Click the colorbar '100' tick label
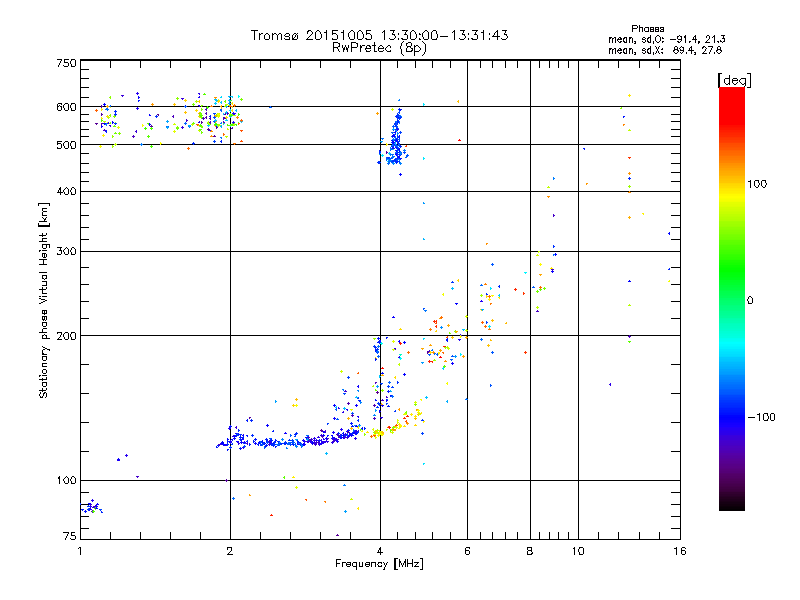The width and height of the screenshot is (800, 600). [x=757, y=184]
